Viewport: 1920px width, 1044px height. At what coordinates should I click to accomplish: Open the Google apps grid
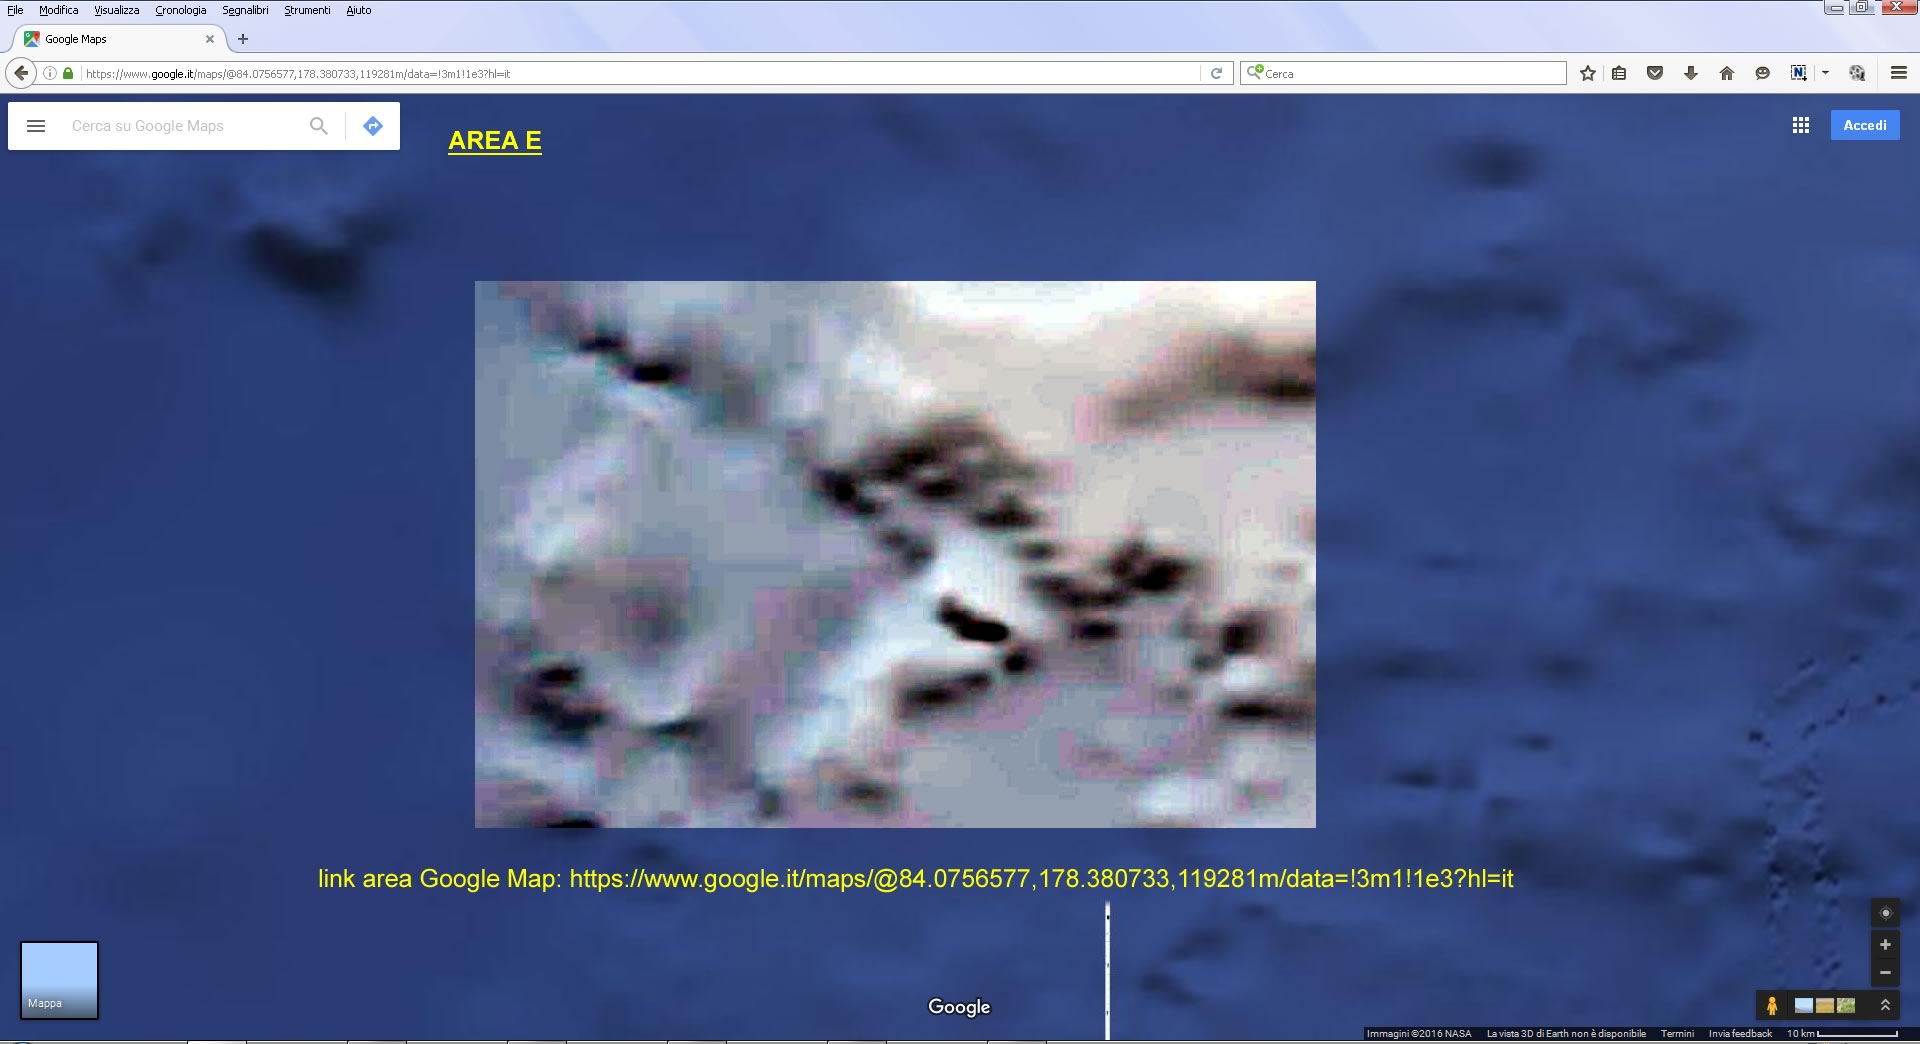click(1801, 125)
